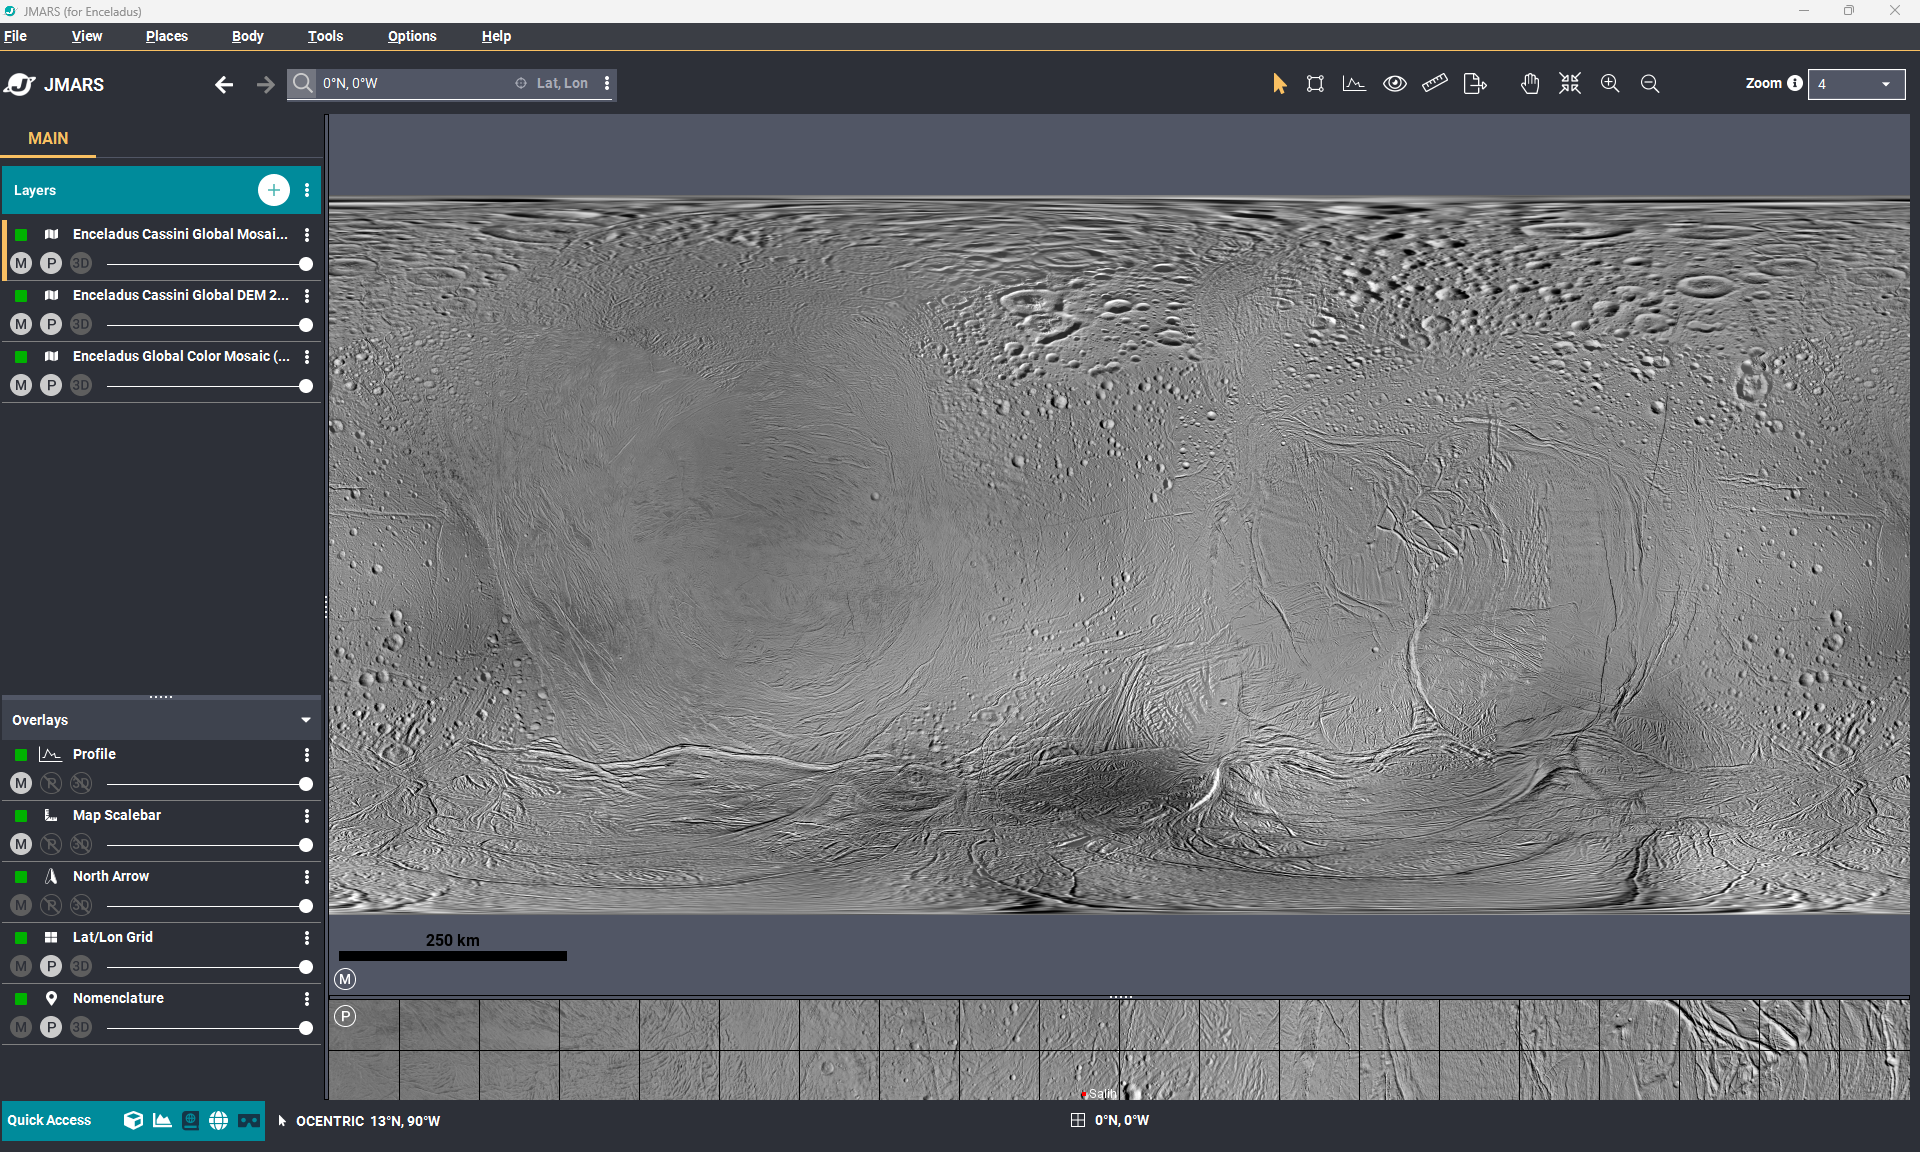Go forward with the right arrow
This screenshot has width=1920, height=1152.
[265, 85]
